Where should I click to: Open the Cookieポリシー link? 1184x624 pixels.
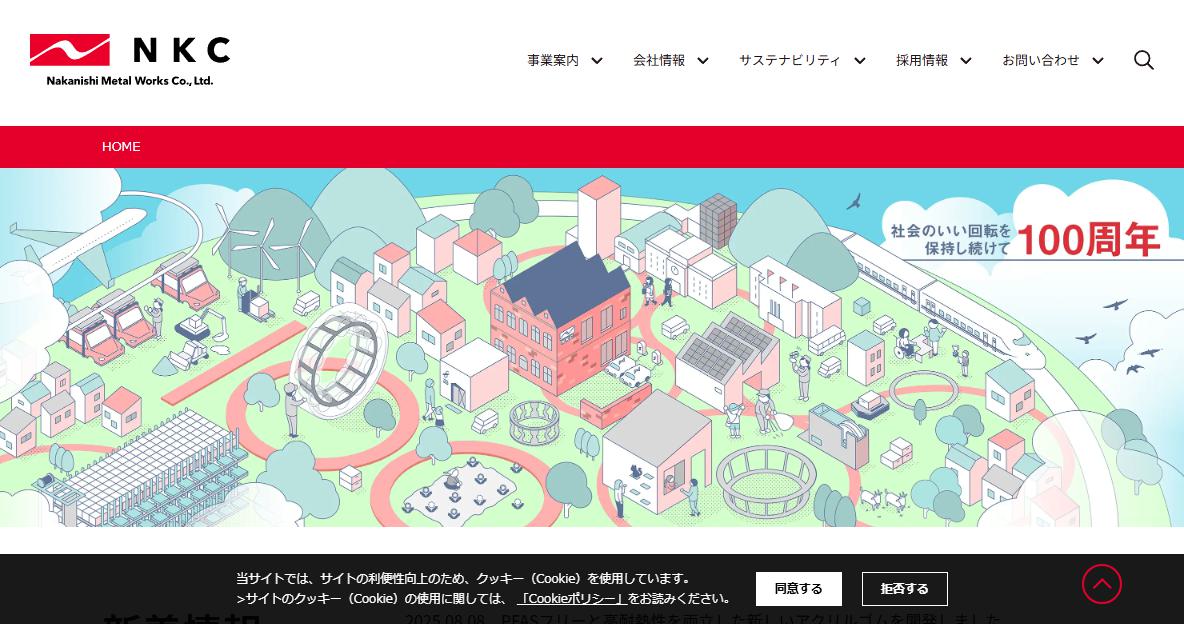[x=572, y=599]
